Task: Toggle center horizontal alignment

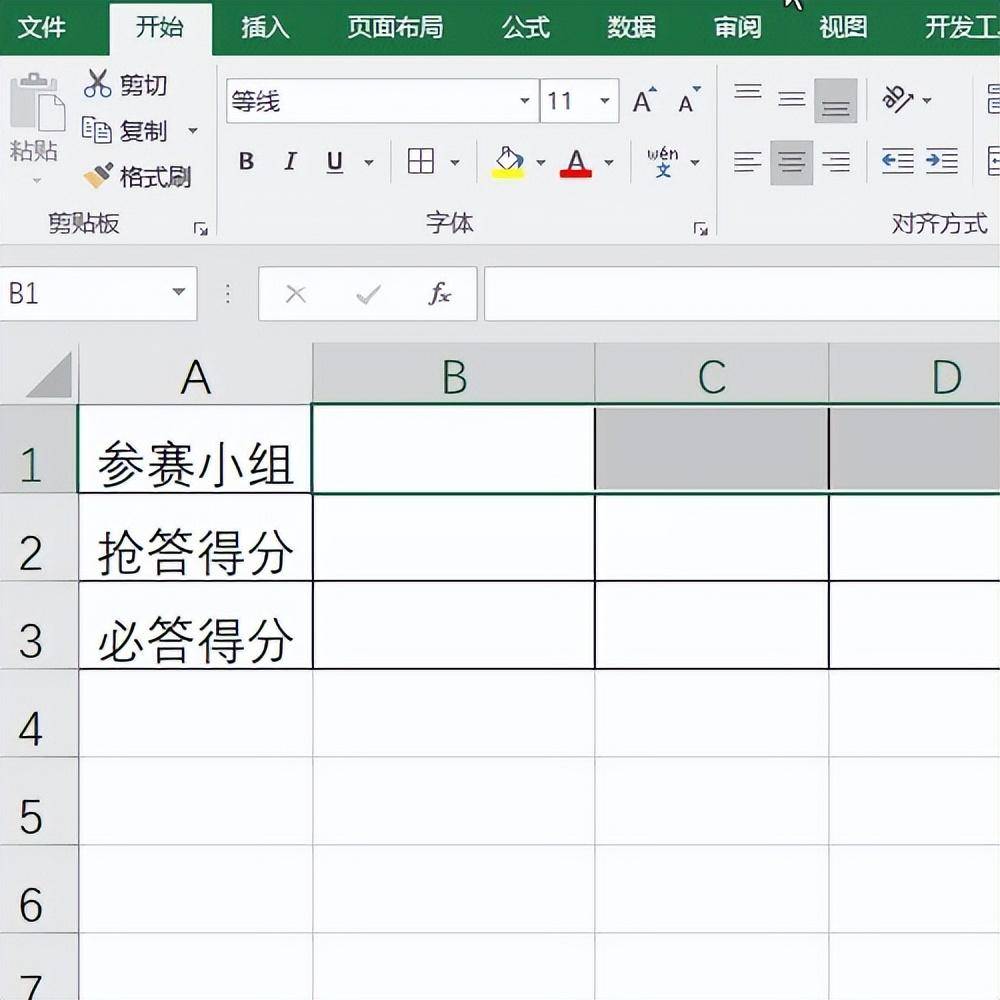Action: (791, 163)
